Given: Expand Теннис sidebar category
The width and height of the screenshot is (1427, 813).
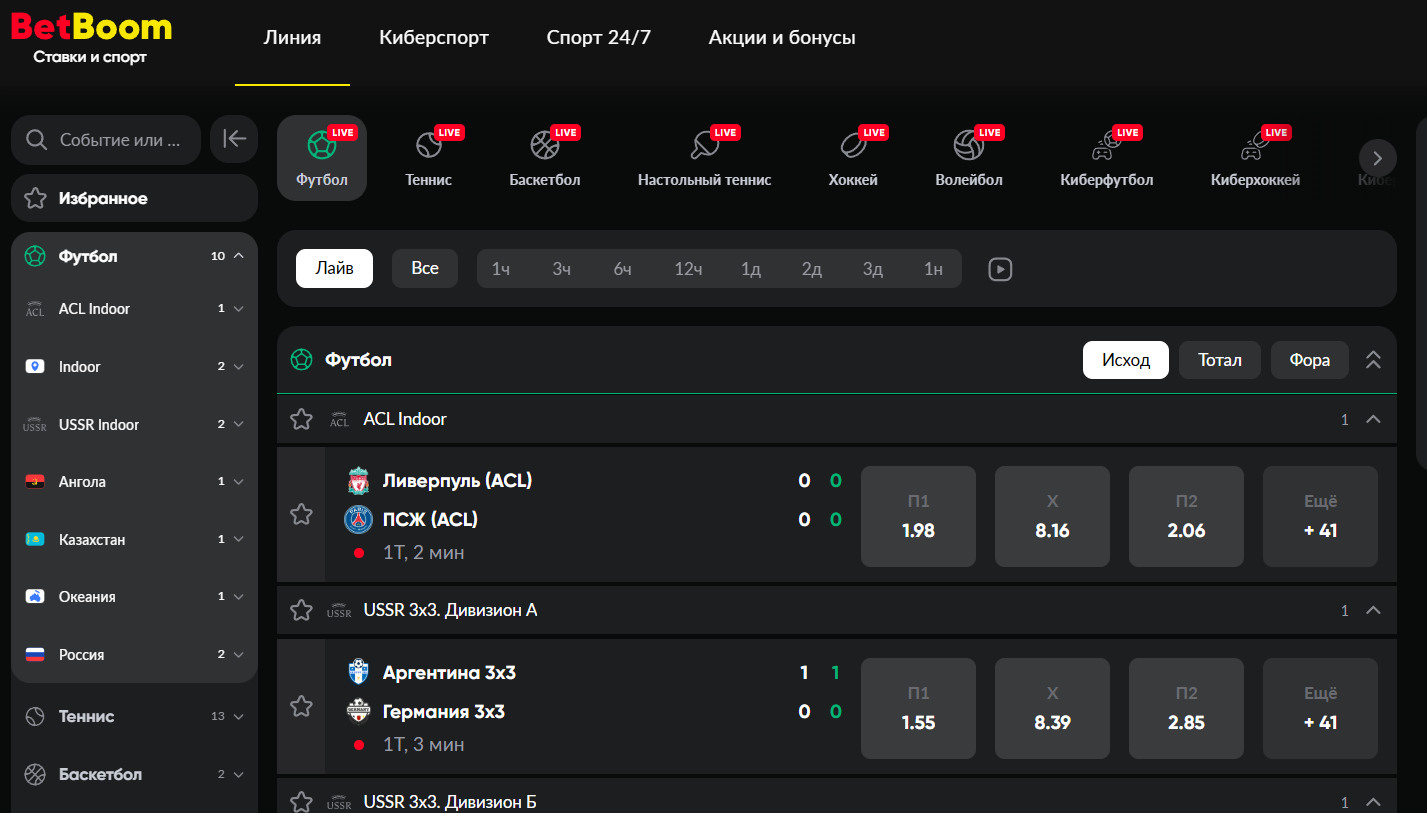Looking at the screenshot, I should click(238, 716).
